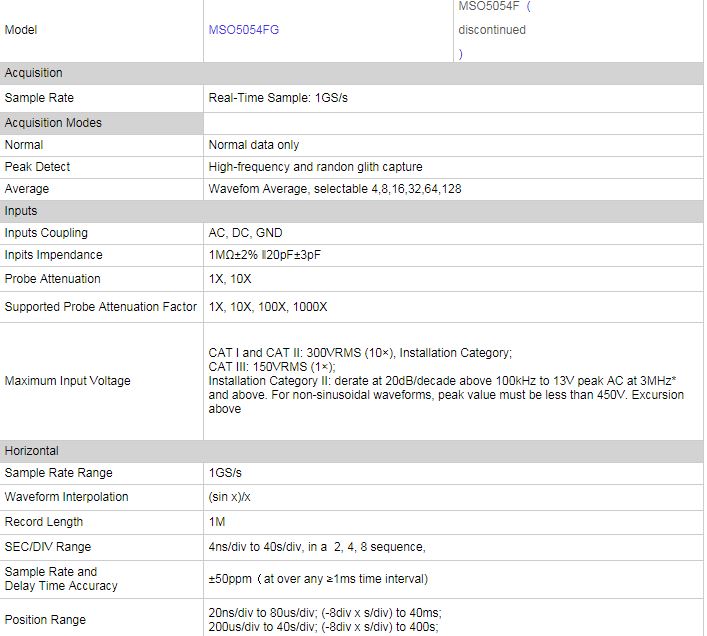Select the 'Model' row label
Image resolution: width=707 pixels, height=636 pixels.
coord(21,30)
